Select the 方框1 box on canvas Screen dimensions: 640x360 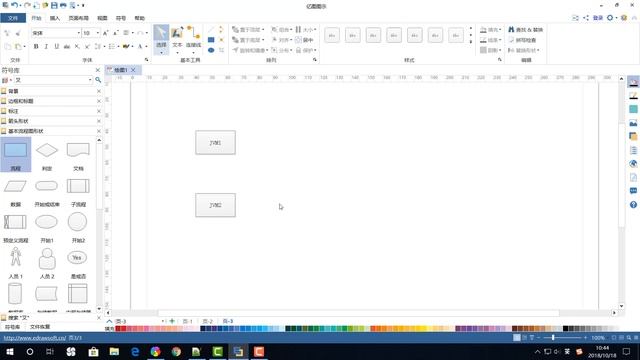tap(216, 142)
